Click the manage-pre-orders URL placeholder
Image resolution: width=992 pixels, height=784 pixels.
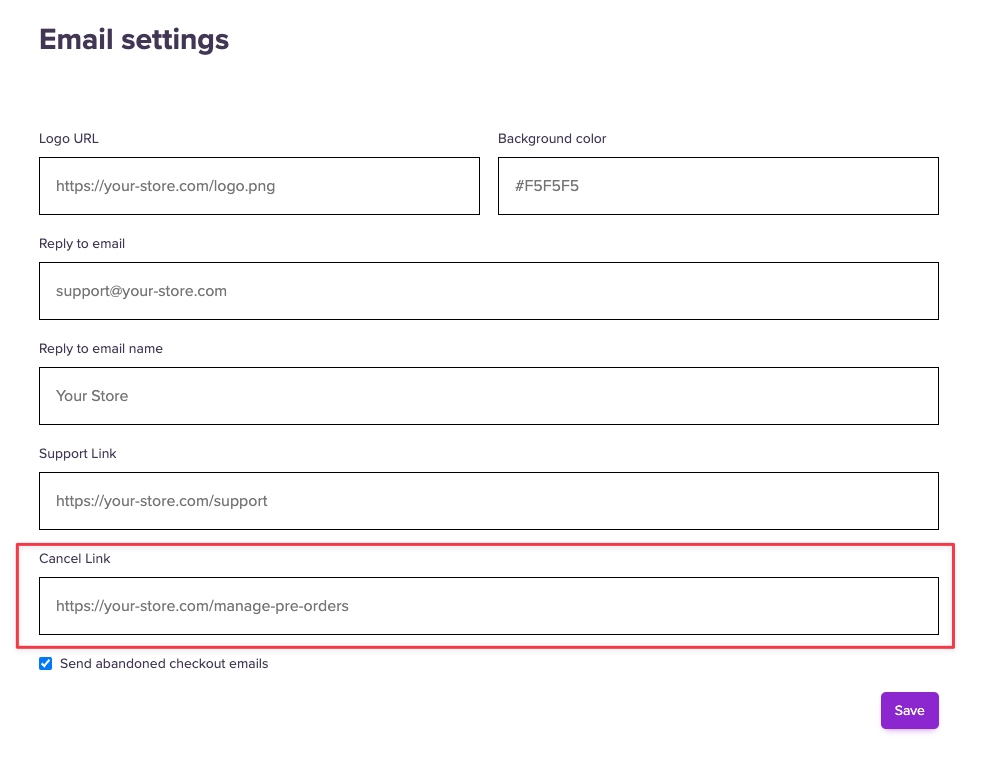point(202,606)
